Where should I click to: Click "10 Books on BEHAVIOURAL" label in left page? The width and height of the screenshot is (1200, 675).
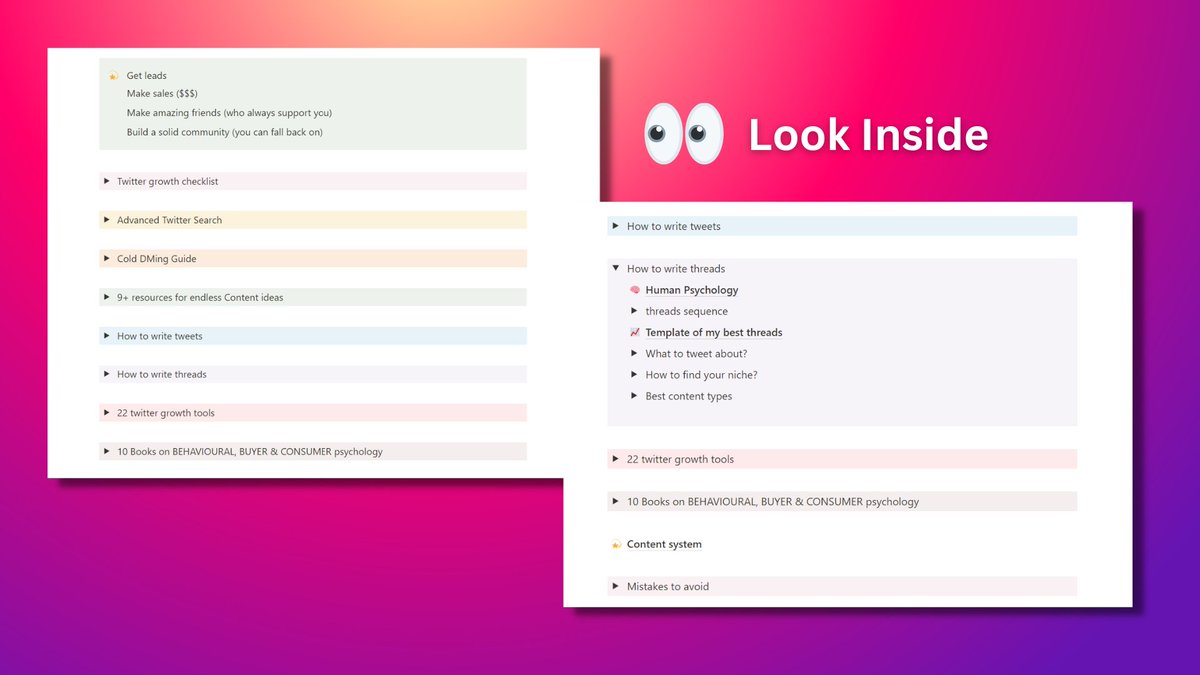[250, 452]
